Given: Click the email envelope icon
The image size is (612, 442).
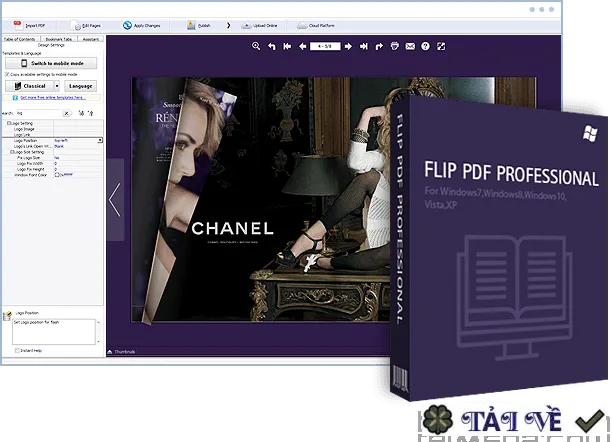Looking at the screenshot, I should pyautogui.click(x=410, y=46).
